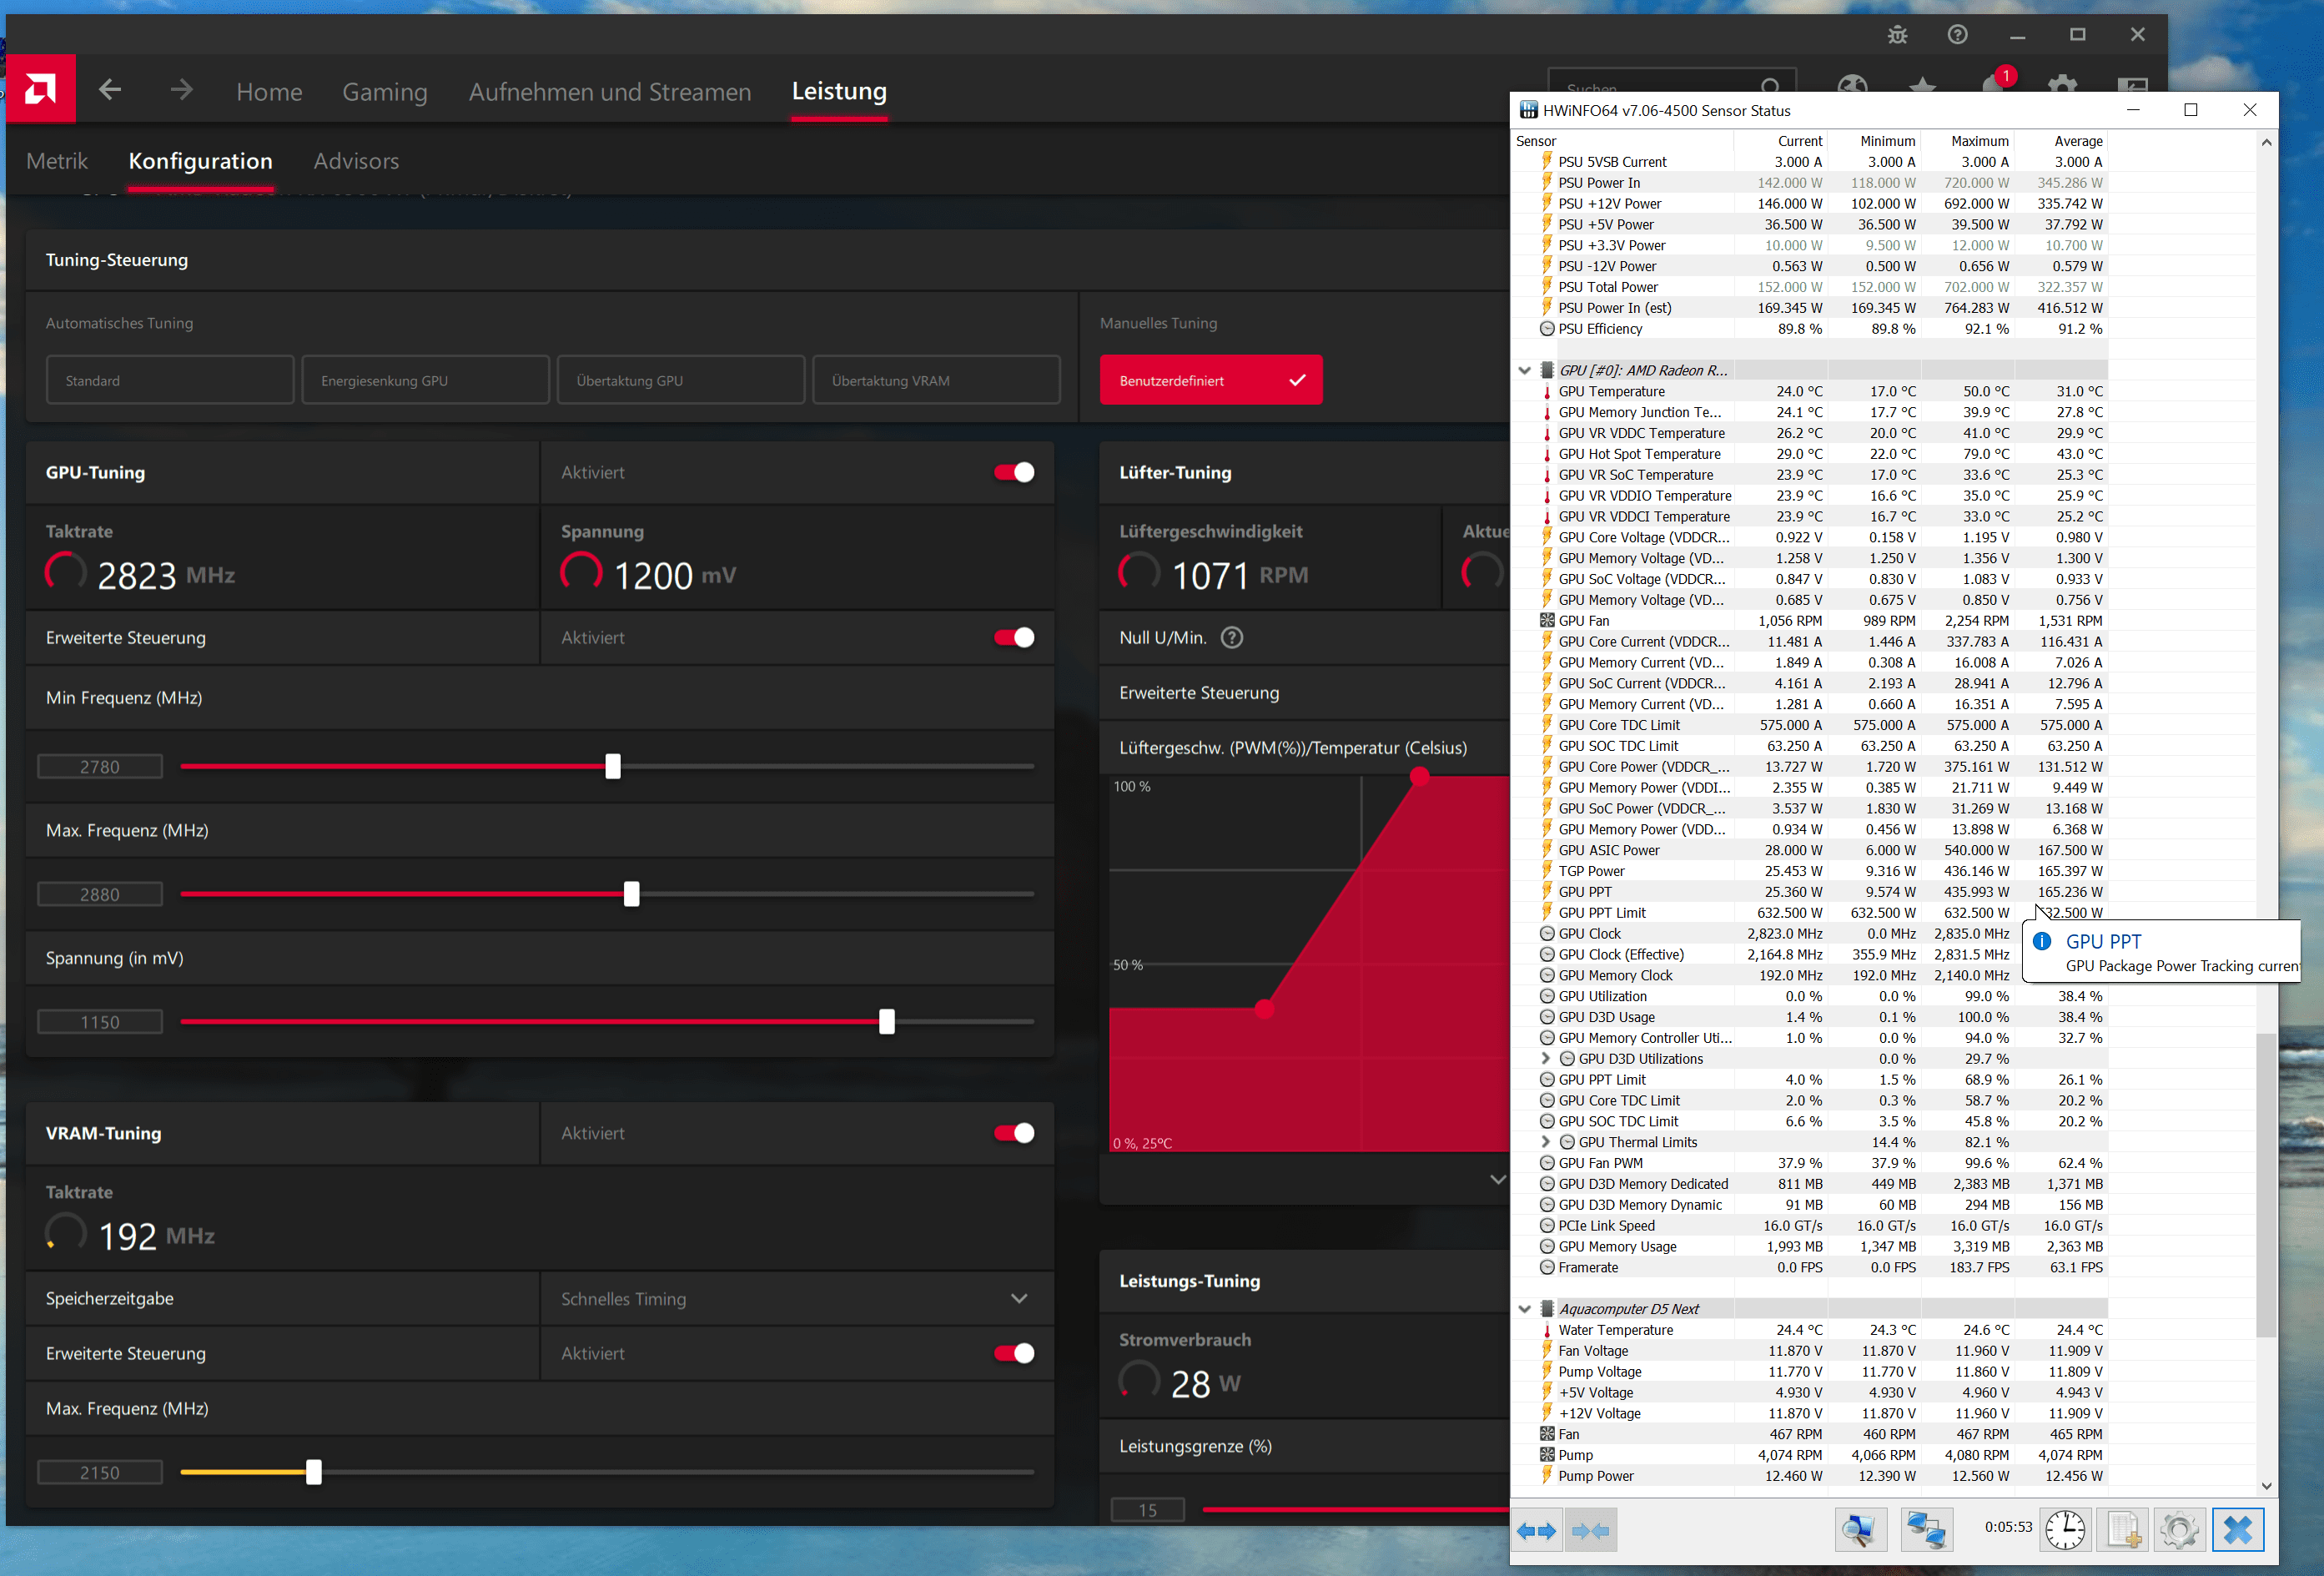The image size is (2324, 1576).
Task: Collapse the GPU [#0] AMD Radeon group
Action: point(1524,371)
